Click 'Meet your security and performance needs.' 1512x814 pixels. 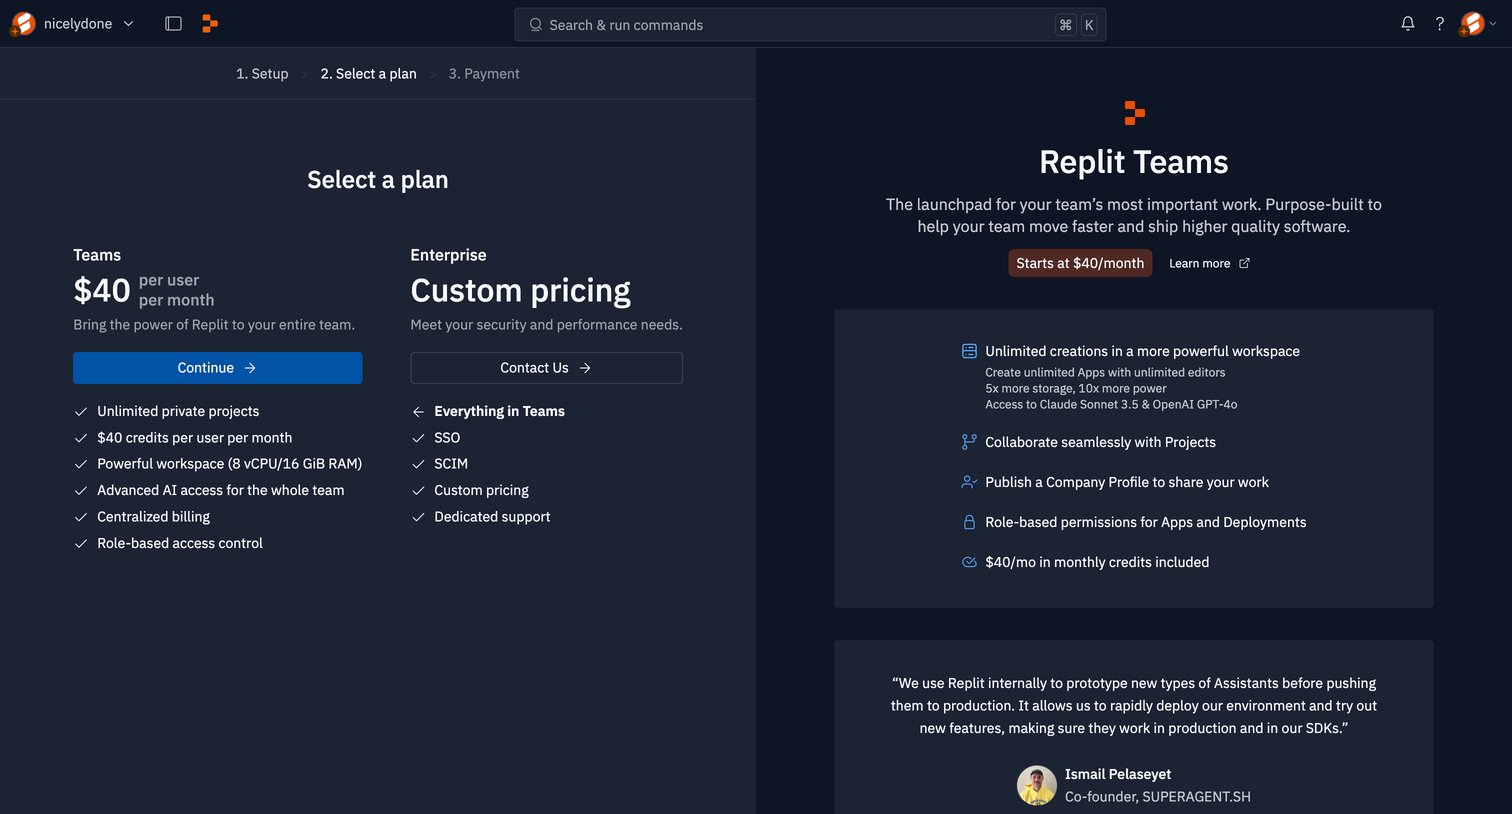(546, 325)
